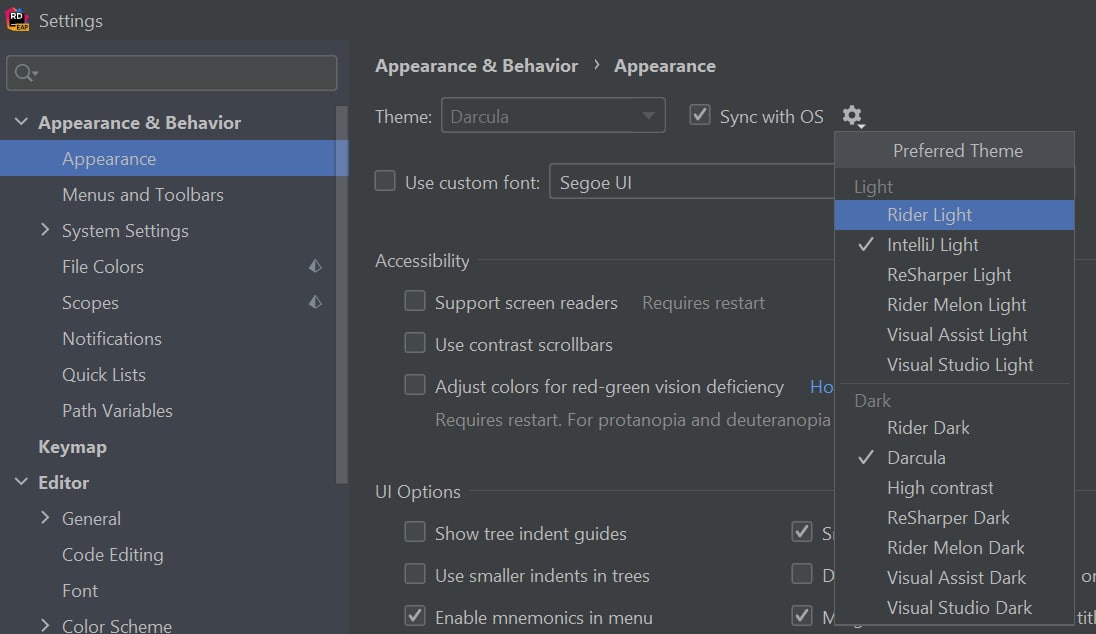The height and width of the screenshot is (634, 1096).
Task: Select Darcula in preferred theme list
Action: 954,458
